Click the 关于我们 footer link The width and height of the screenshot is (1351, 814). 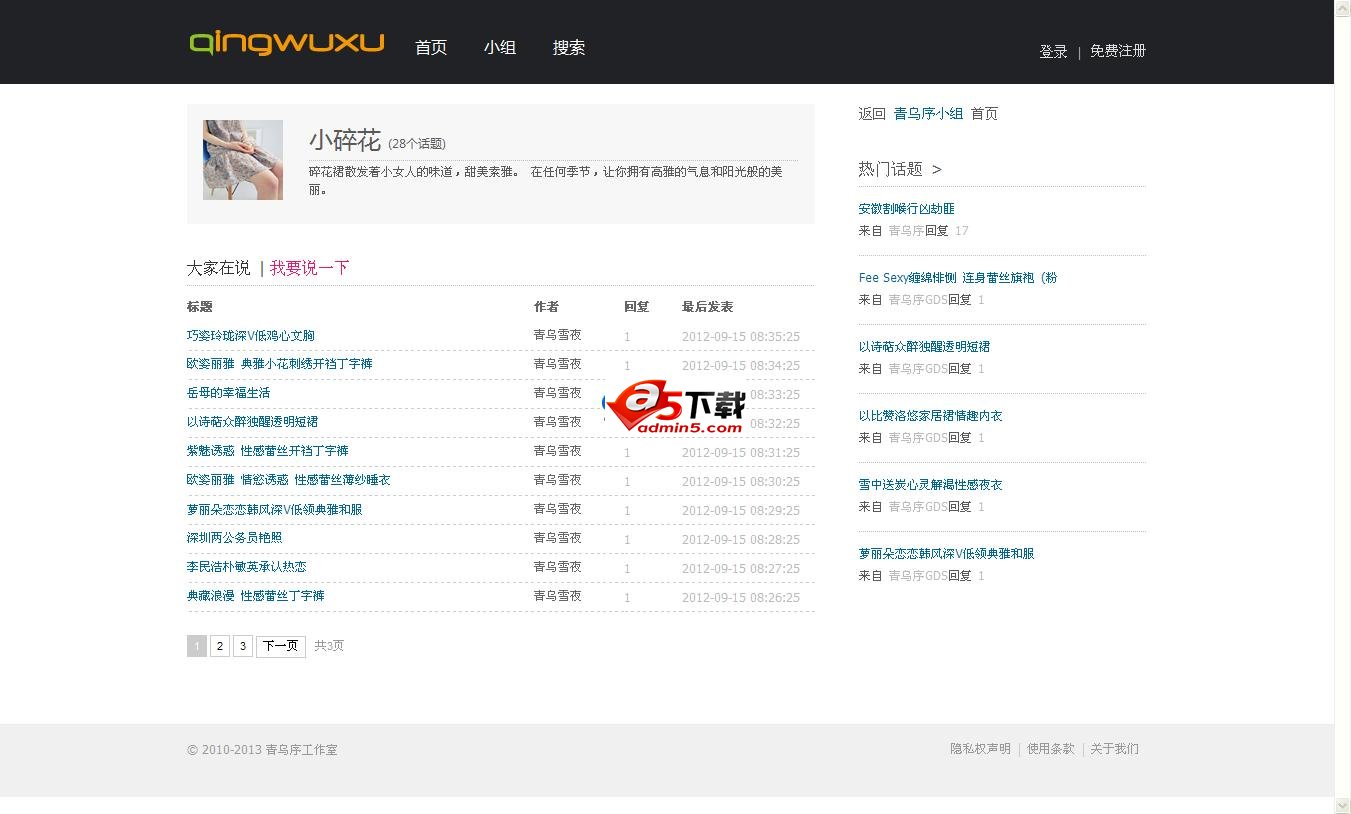[1114, 749]
